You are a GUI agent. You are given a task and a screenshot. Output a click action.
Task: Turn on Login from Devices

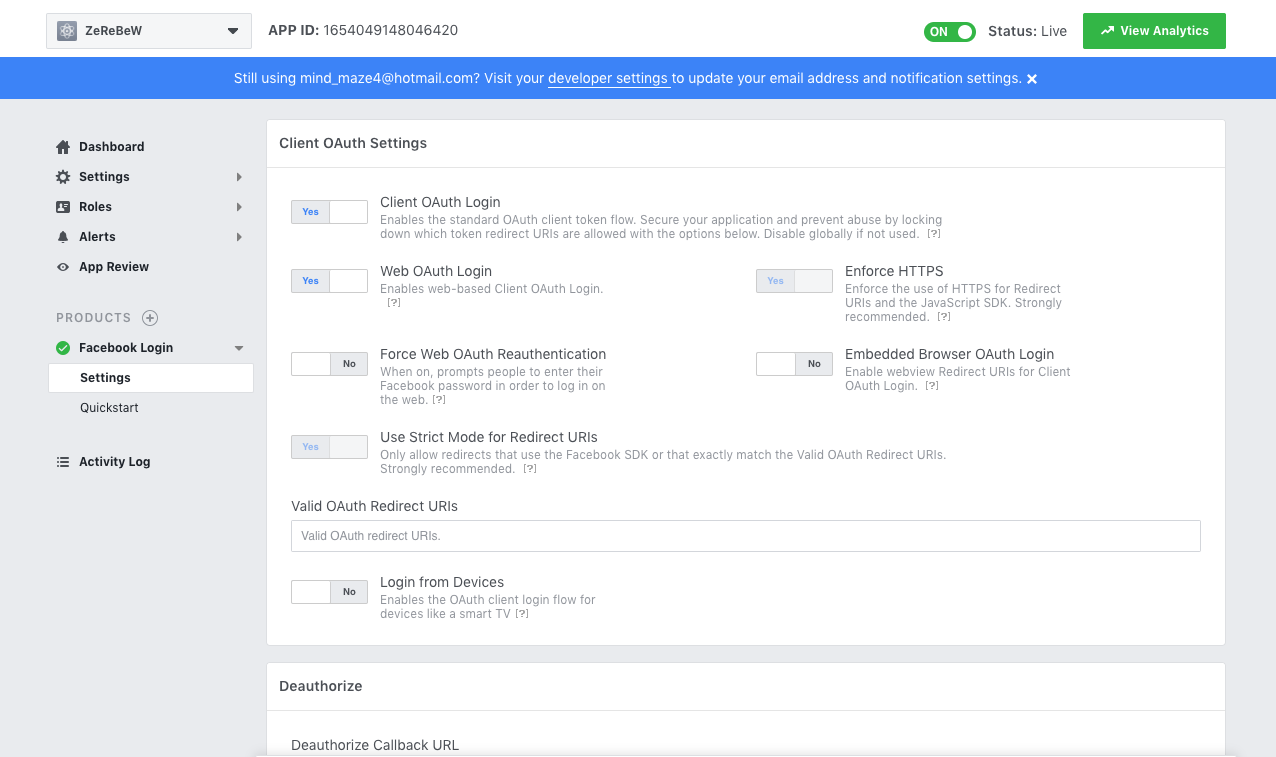pos(329,592)
